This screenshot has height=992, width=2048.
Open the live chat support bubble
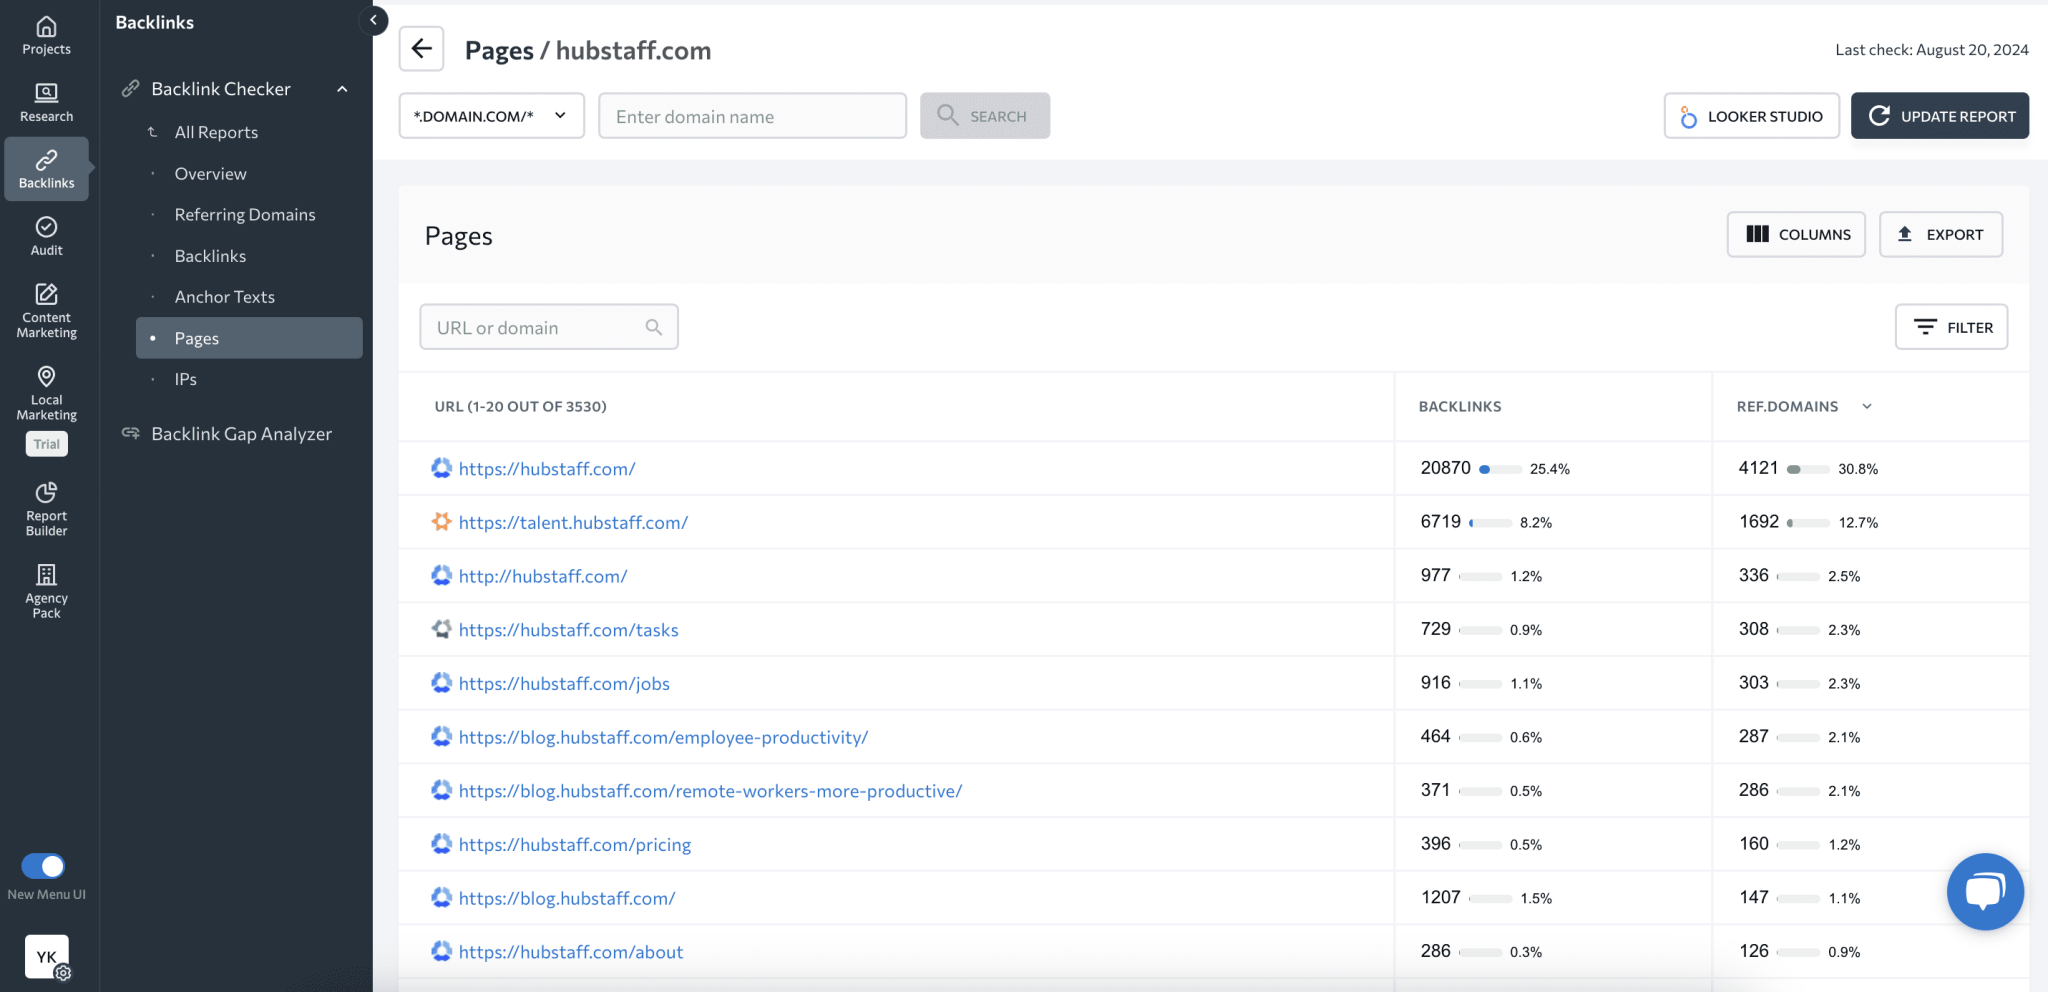pyautogui.click(x=1986, y=891)
